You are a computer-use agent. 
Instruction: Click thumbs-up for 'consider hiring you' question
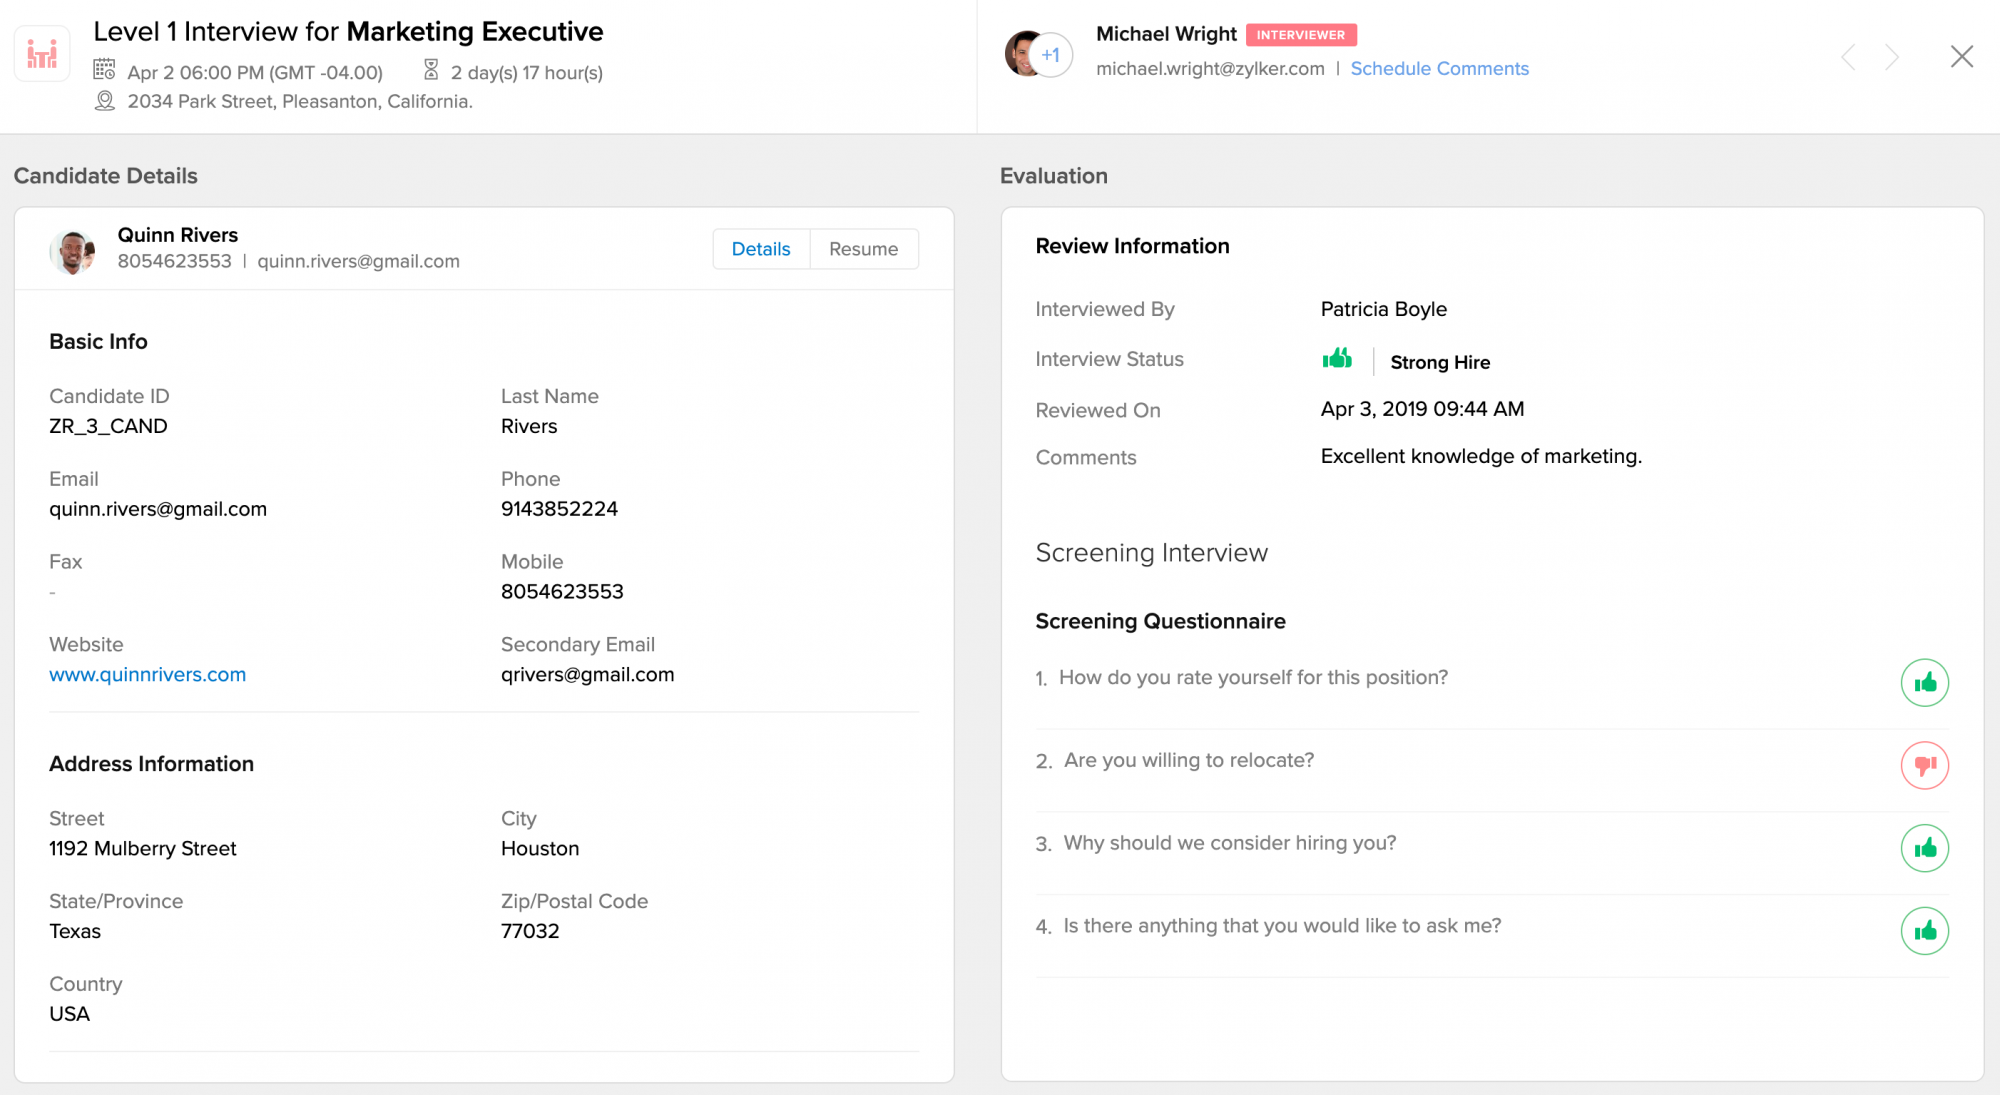coord(1924,849)
